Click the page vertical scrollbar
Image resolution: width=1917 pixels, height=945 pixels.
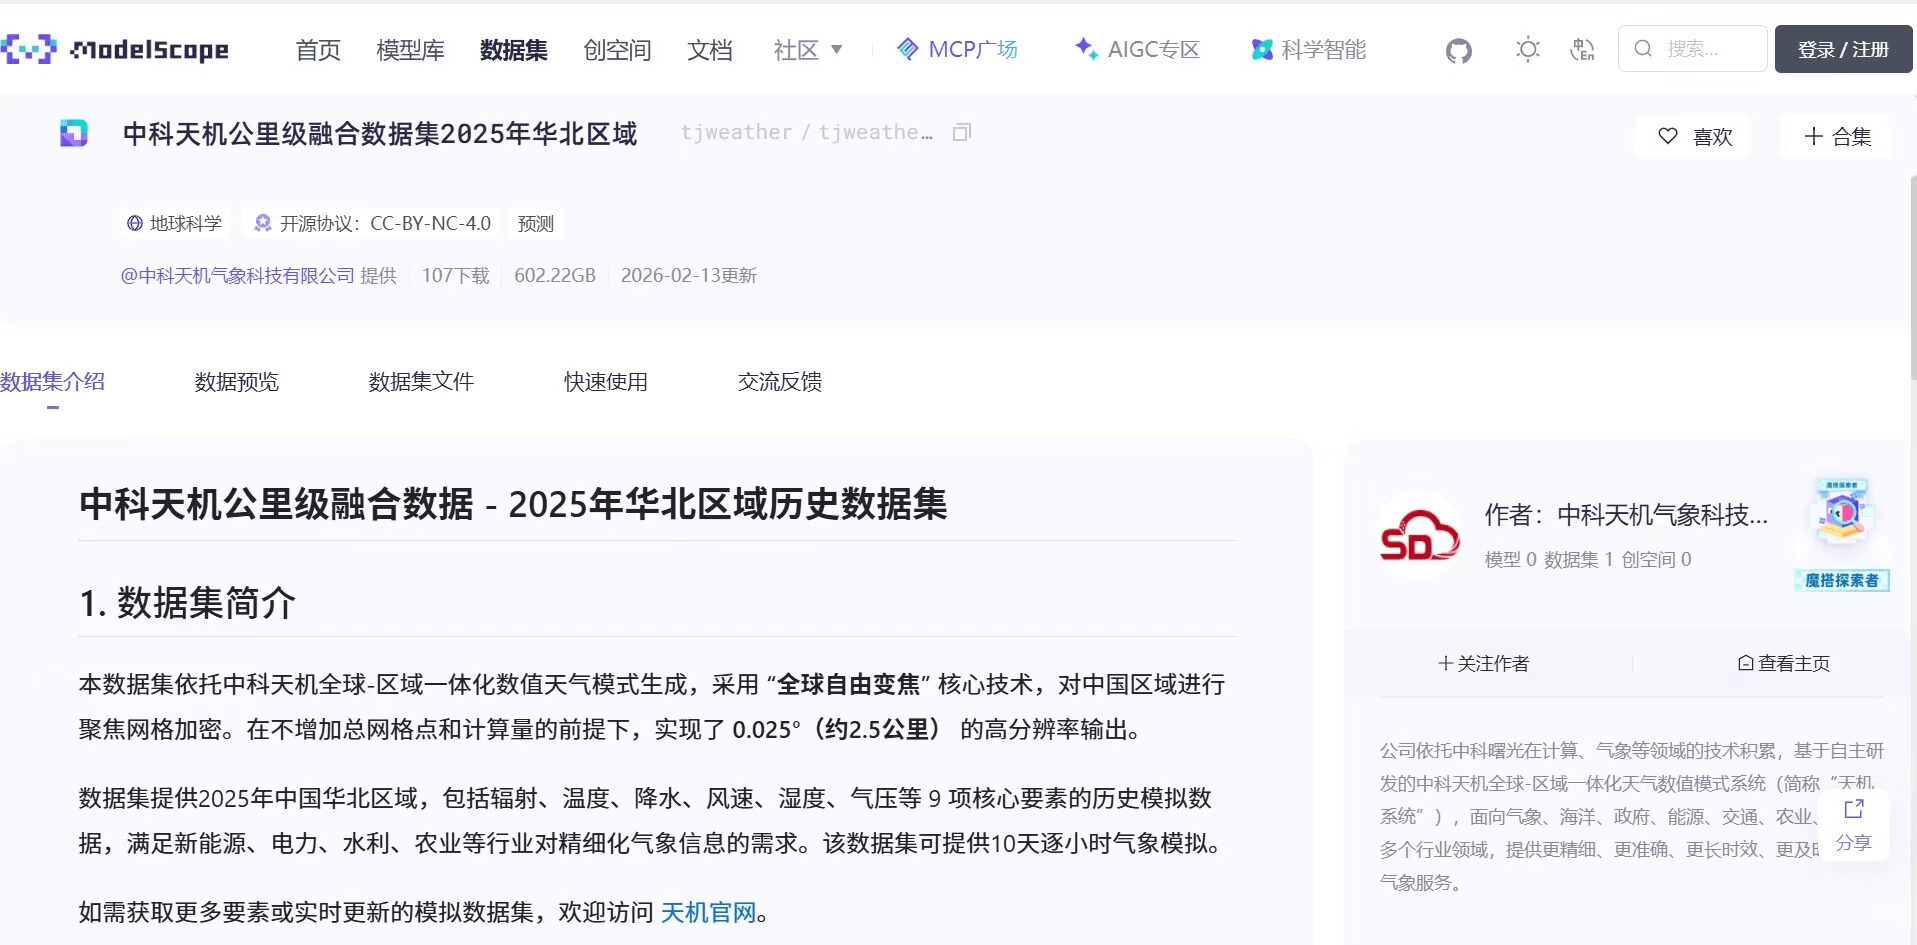[x=1913, y=280]
